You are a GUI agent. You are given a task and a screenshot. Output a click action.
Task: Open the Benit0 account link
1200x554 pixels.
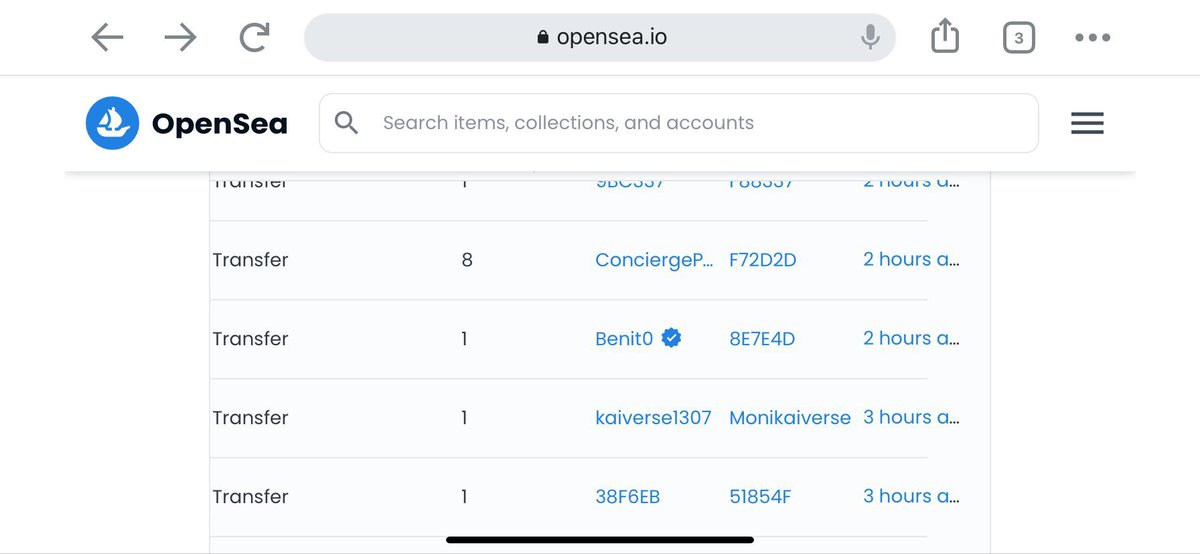624,339
